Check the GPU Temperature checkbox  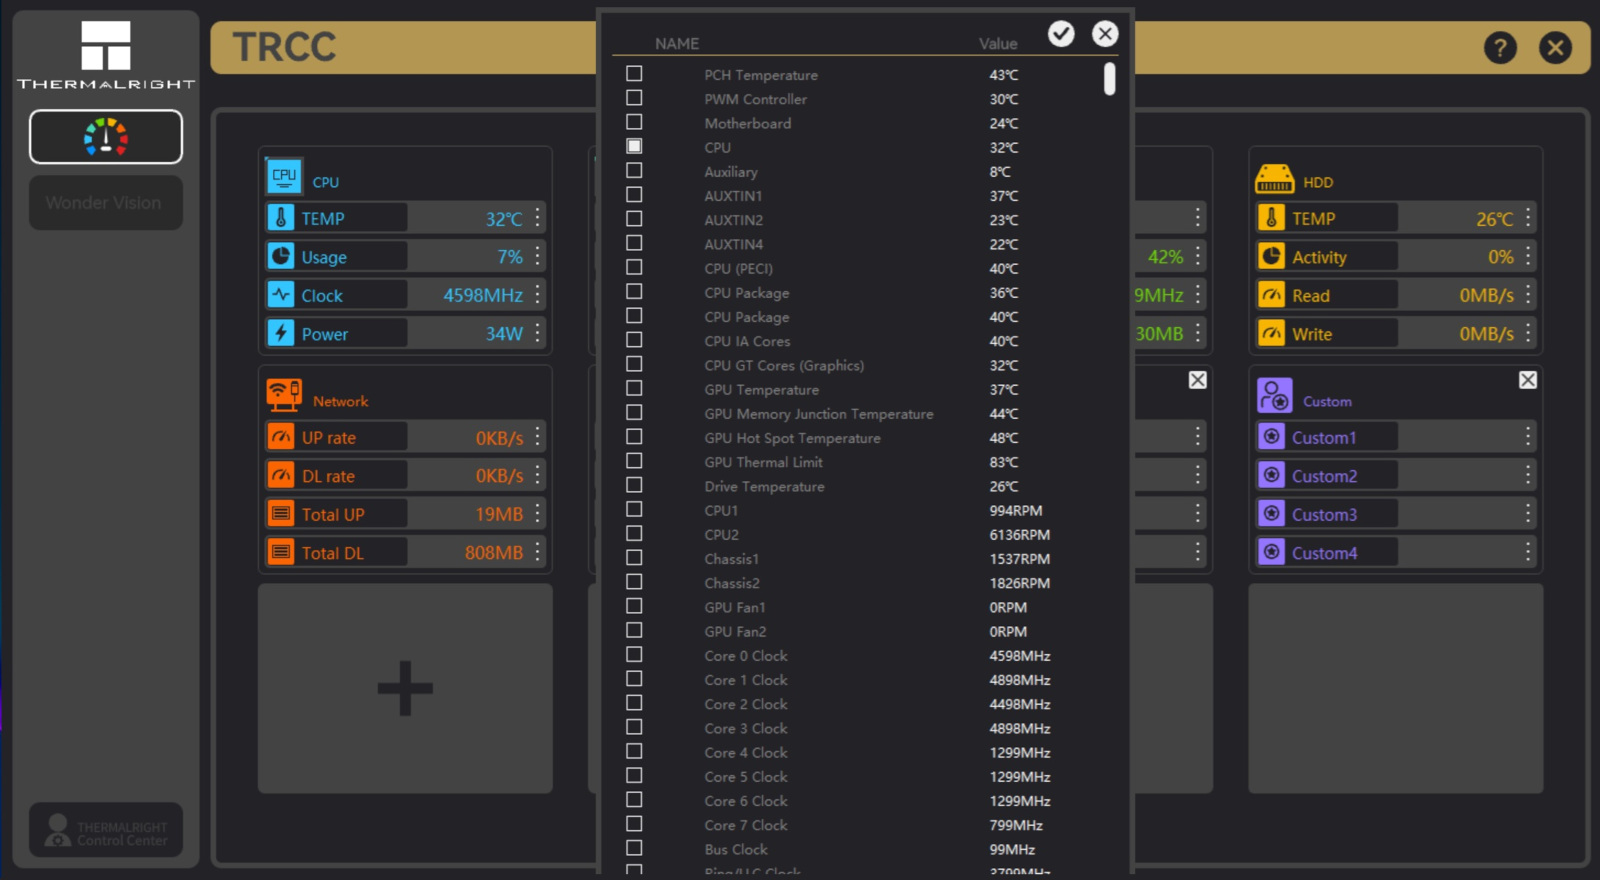point(634,389)
